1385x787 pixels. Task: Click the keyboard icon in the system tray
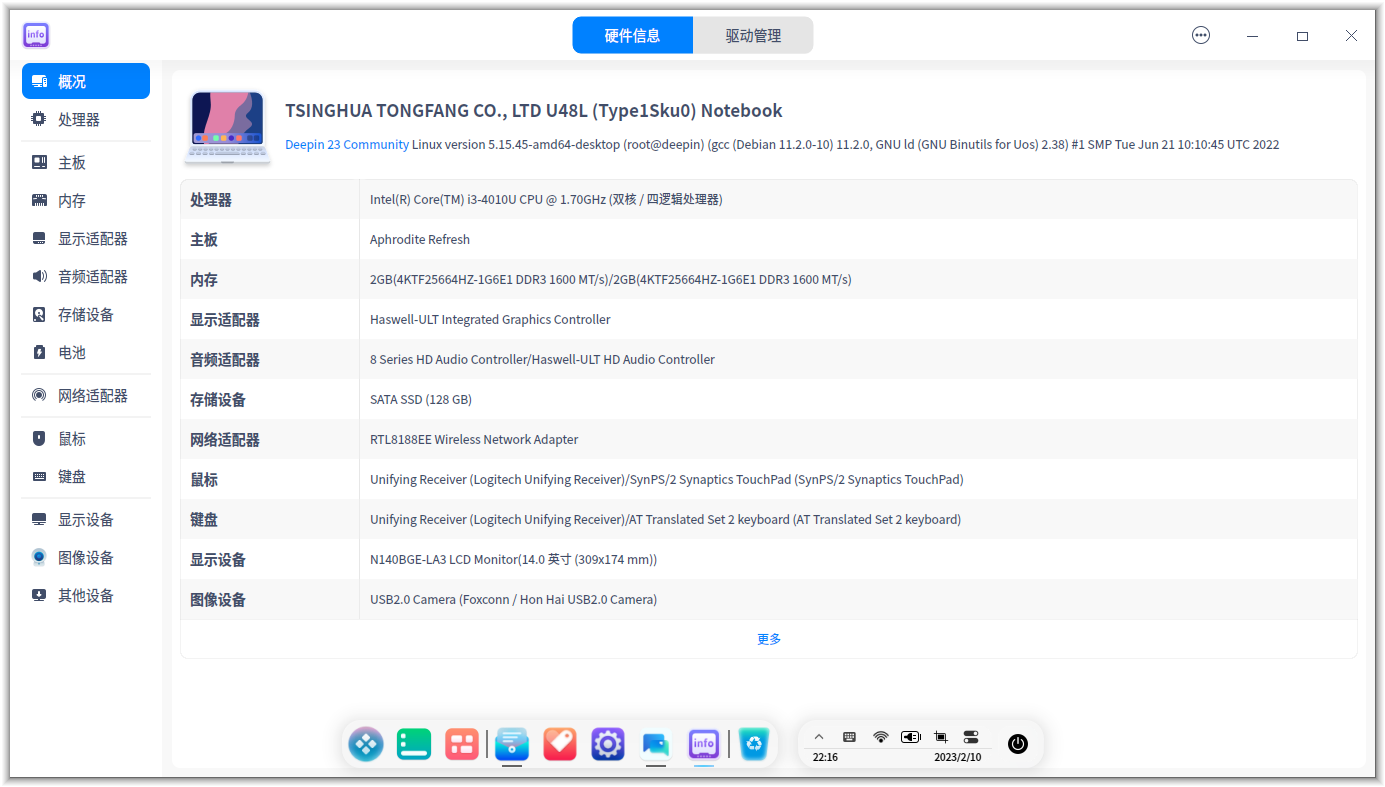click(x=849, y=737)
